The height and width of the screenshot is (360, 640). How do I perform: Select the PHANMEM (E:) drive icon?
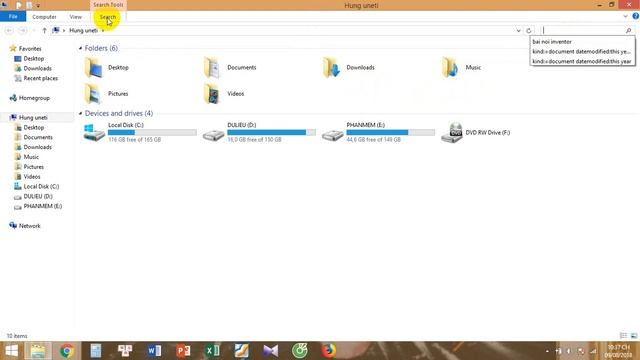(x=332, y=135)
